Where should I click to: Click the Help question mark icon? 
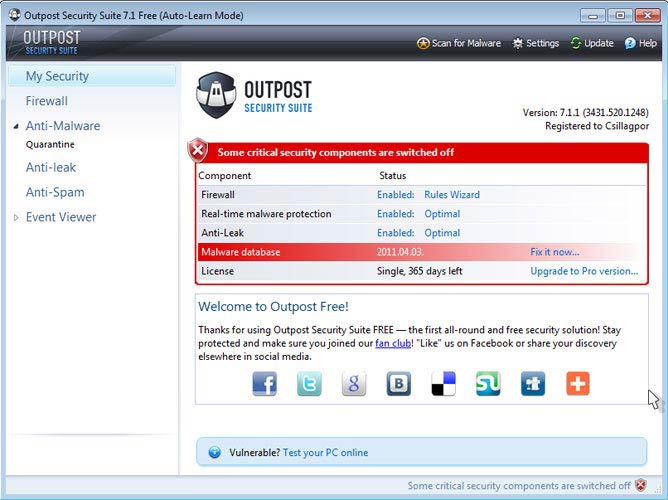coord(630,43)
